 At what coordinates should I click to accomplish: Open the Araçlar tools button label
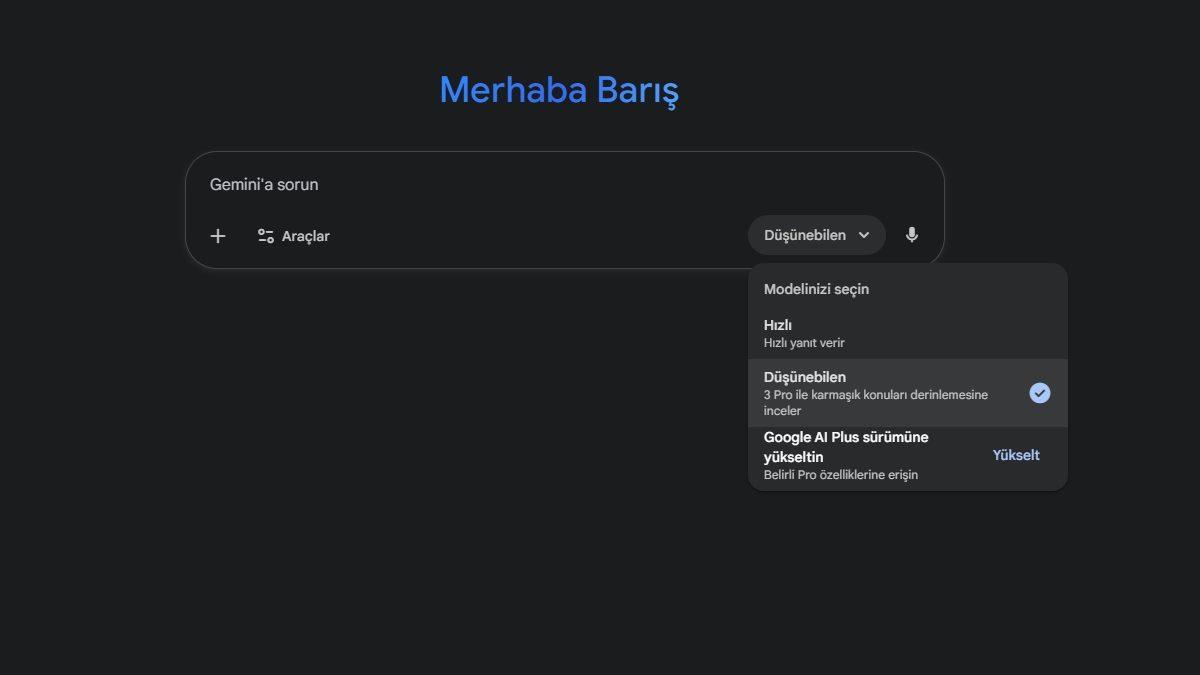pyautogui.click(x=305, y=236)
